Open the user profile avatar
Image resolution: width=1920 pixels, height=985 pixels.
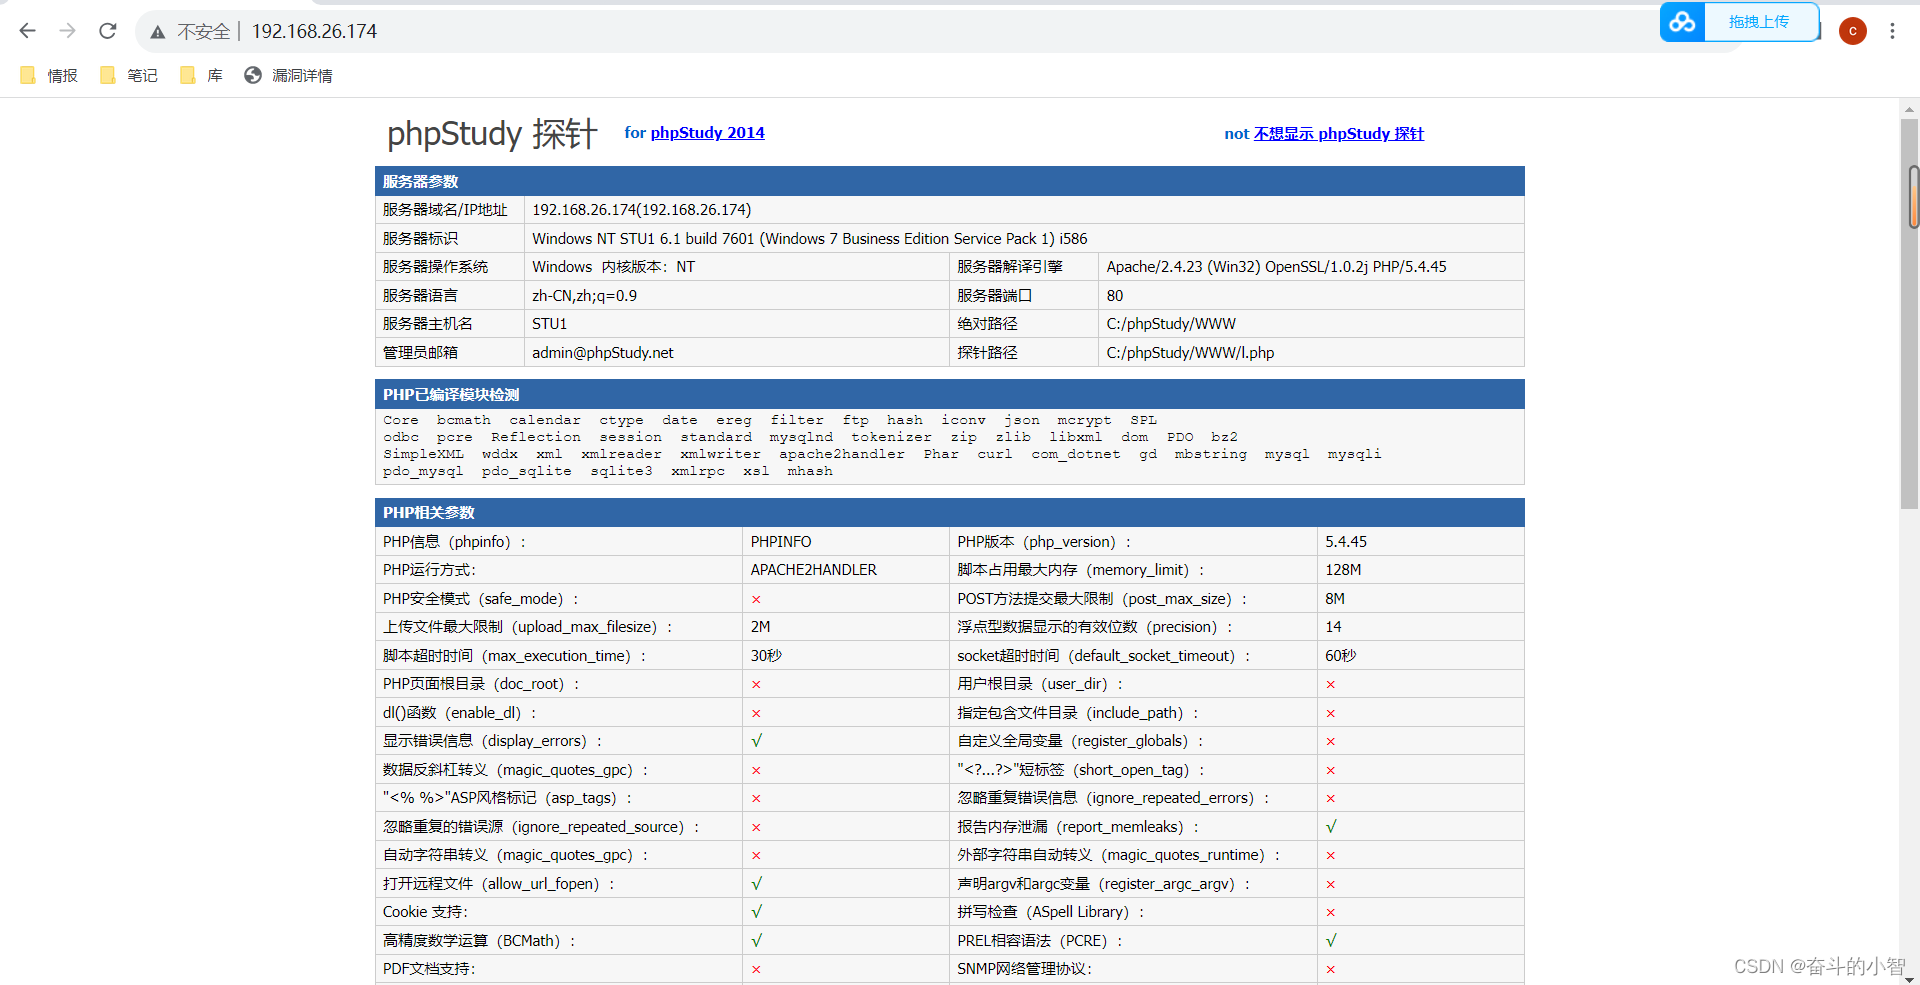pos(1852,31)
